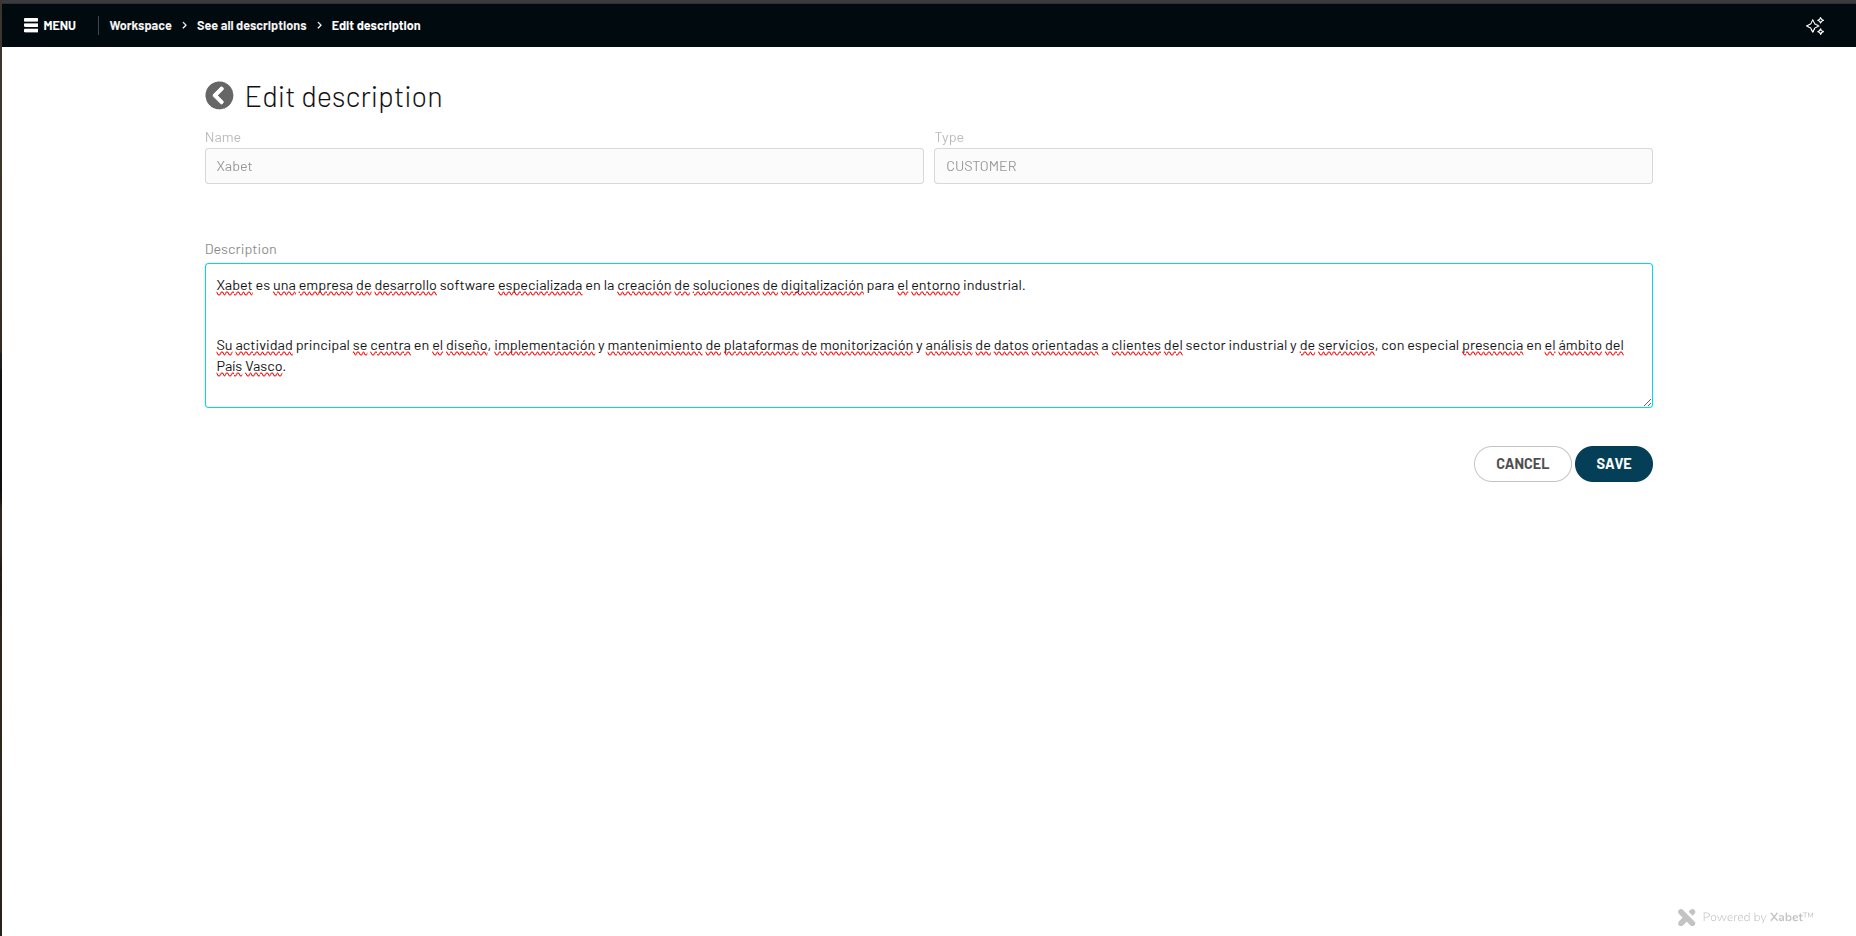Image resolution: width=1856 pixels, height=936 pixels.
Task: Click inside the Description text area
Action: coord(928,335)
